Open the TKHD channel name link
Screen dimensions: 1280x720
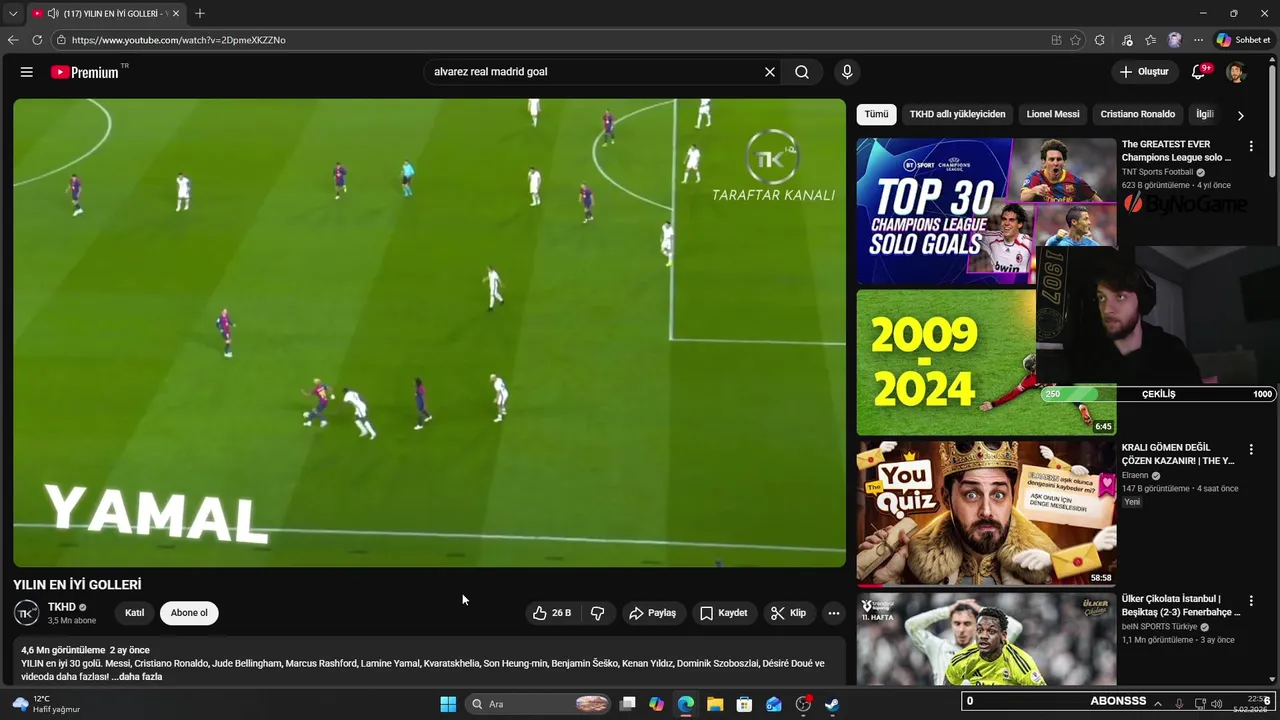tap(62, 607)
